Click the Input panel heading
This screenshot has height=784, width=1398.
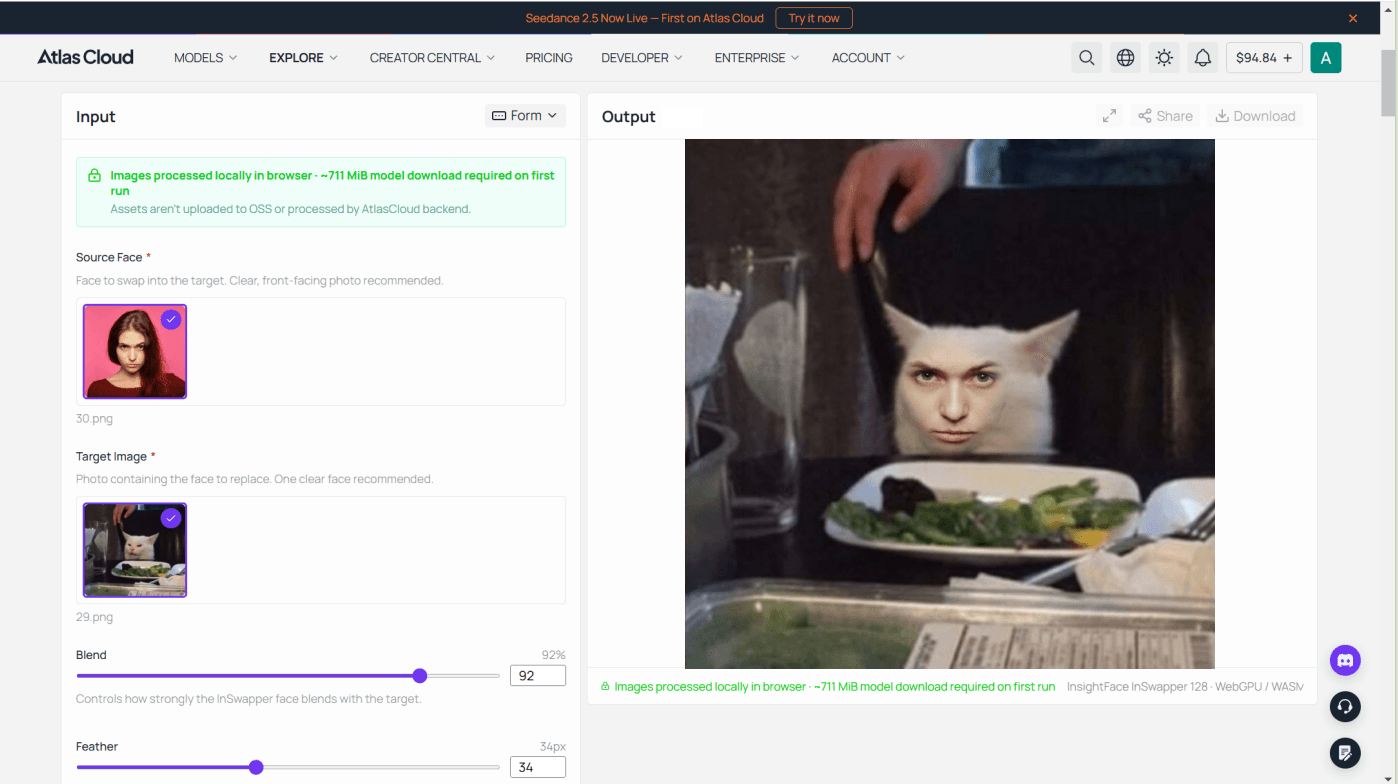click(96, 117)
